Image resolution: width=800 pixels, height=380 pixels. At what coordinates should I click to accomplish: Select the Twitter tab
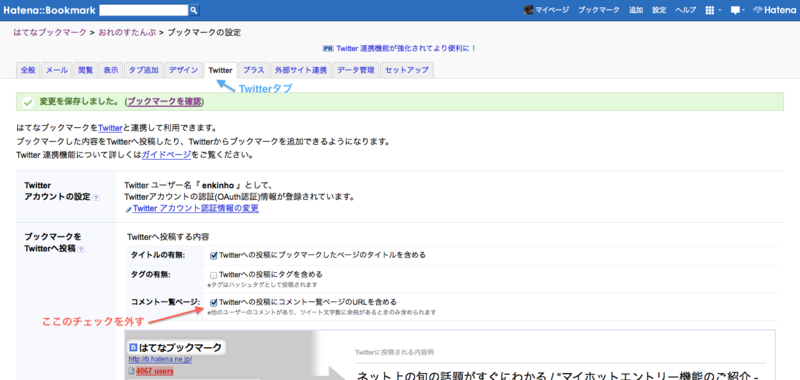[220, 70]
